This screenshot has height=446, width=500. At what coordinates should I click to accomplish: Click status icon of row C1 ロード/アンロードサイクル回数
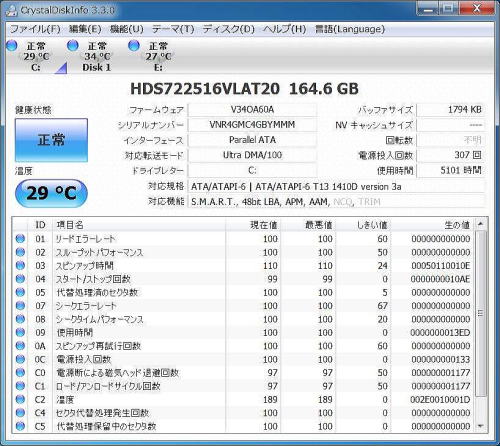[x=20, y=386]
